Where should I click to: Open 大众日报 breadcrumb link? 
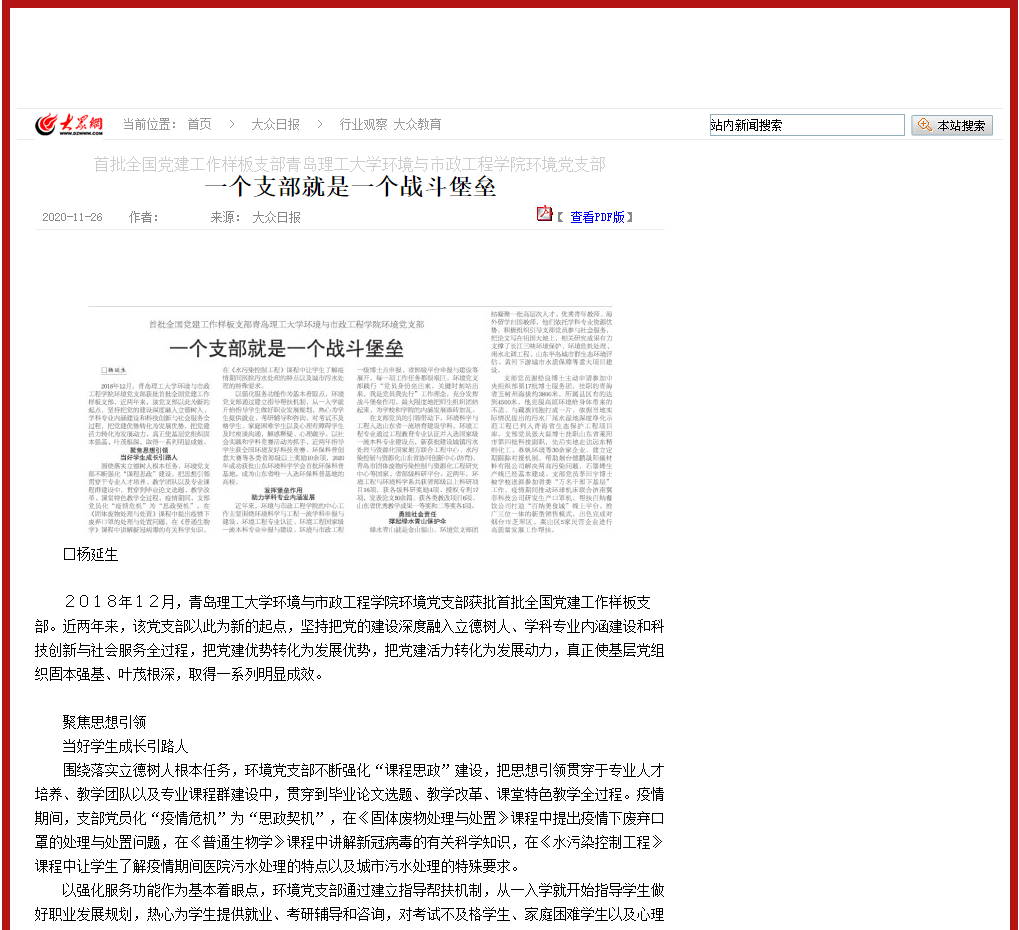point(275,124)
